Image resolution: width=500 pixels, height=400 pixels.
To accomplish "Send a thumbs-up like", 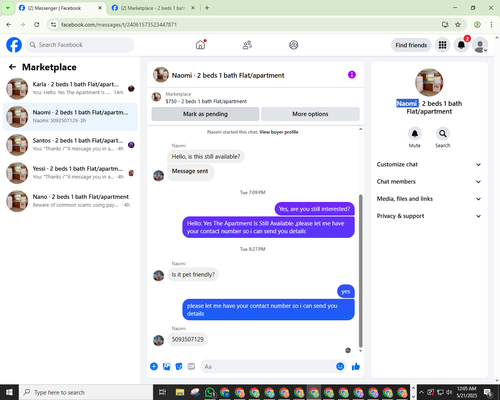I will tap(356, 367).
